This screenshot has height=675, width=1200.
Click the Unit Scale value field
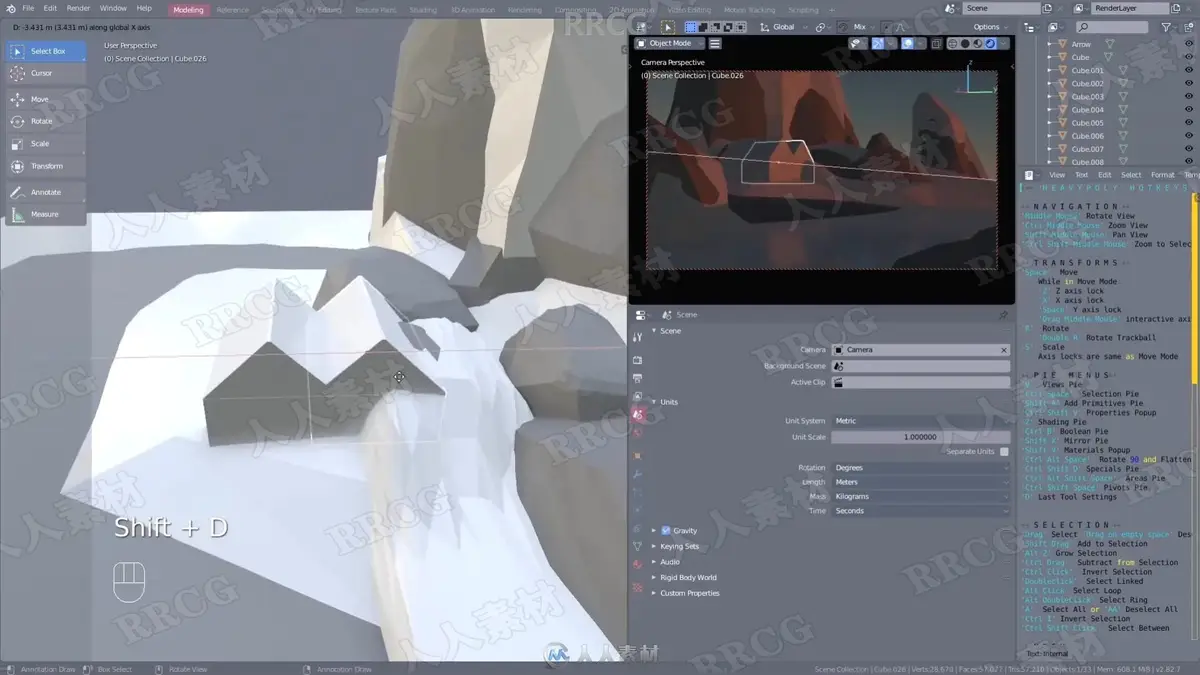tap(920, 437)
